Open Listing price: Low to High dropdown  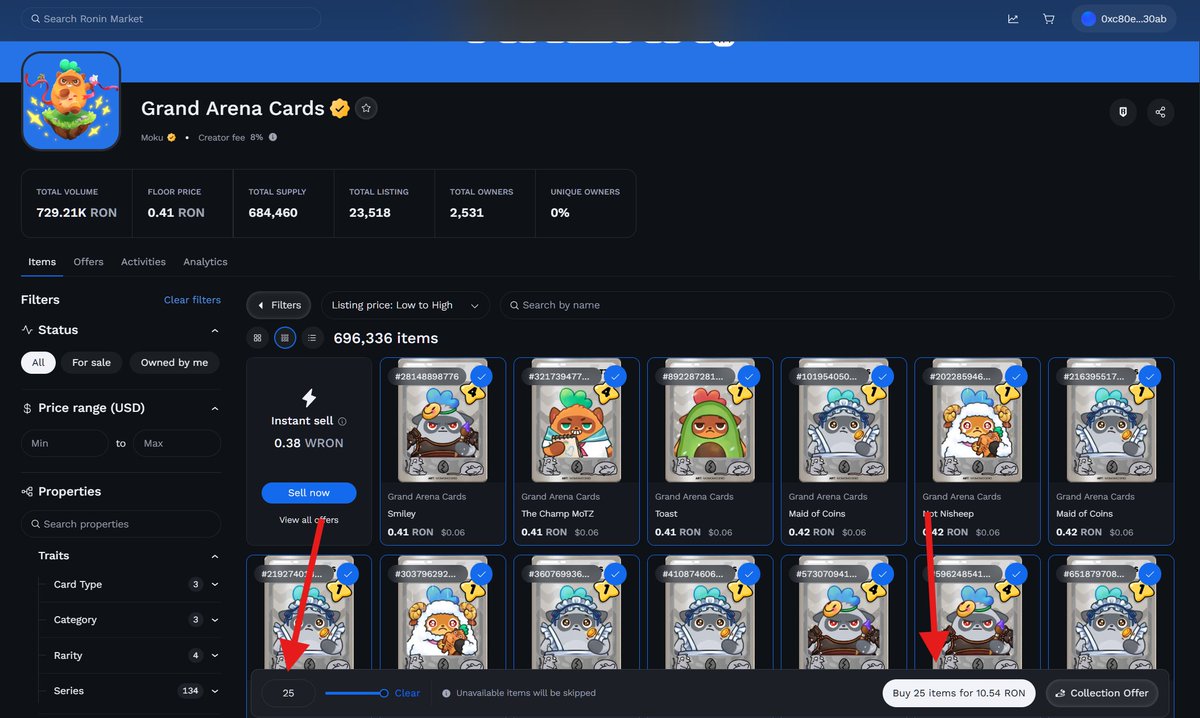click(x=405, y=305)
